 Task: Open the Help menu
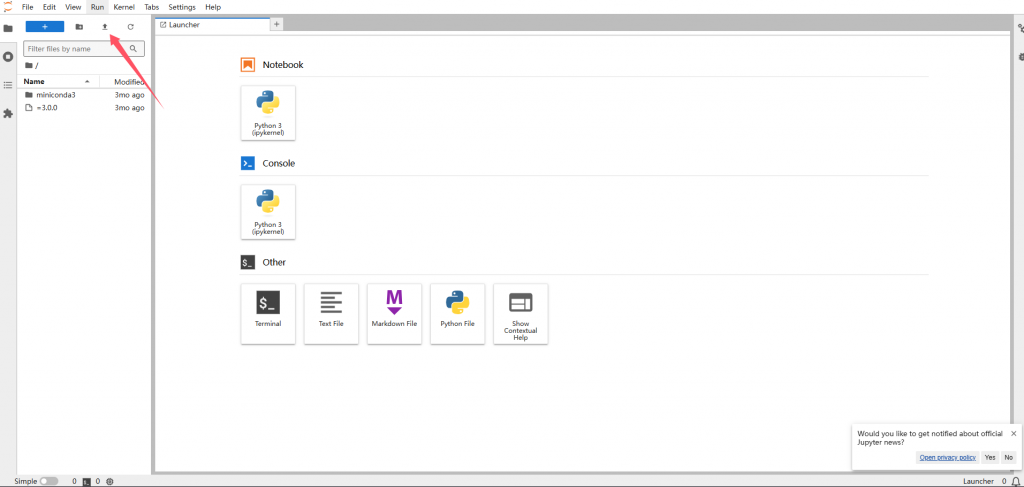[213, 7]
